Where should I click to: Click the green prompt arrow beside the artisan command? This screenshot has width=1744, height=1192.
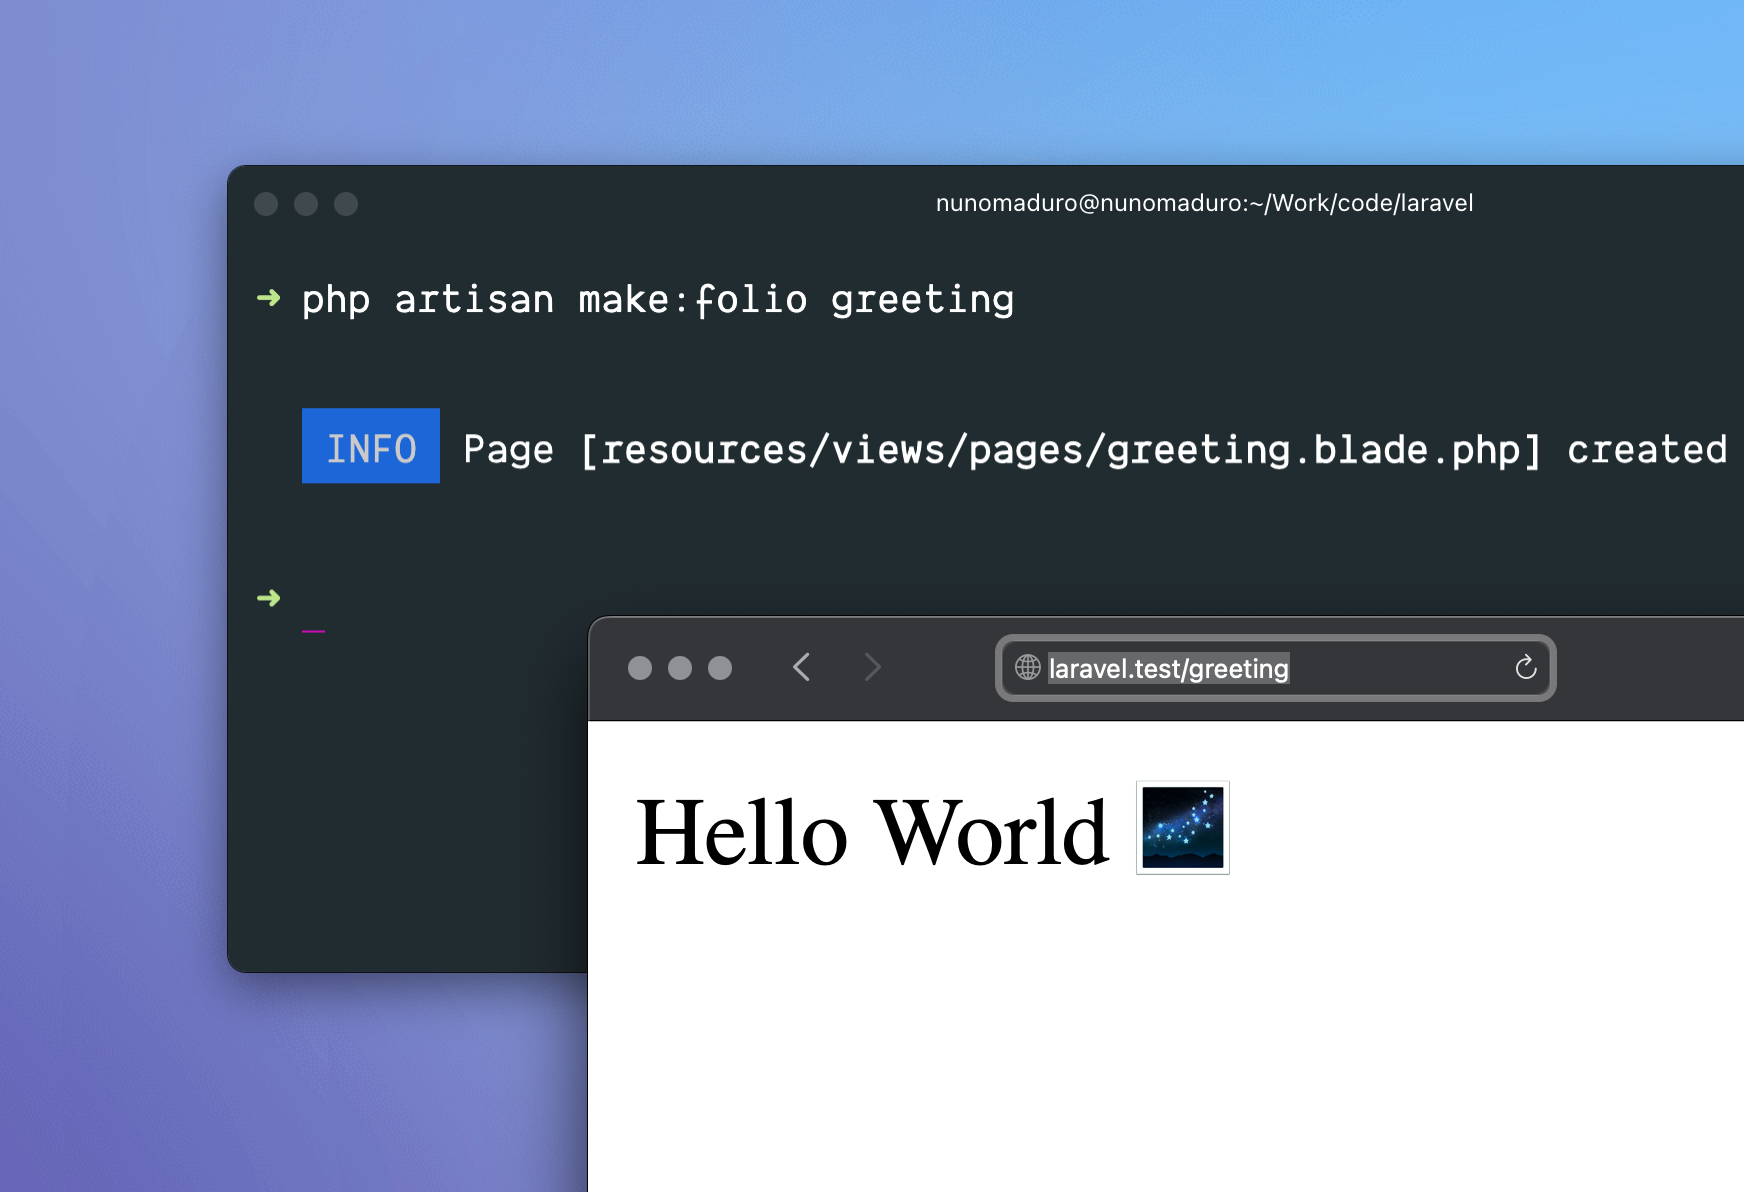(269, 299)
